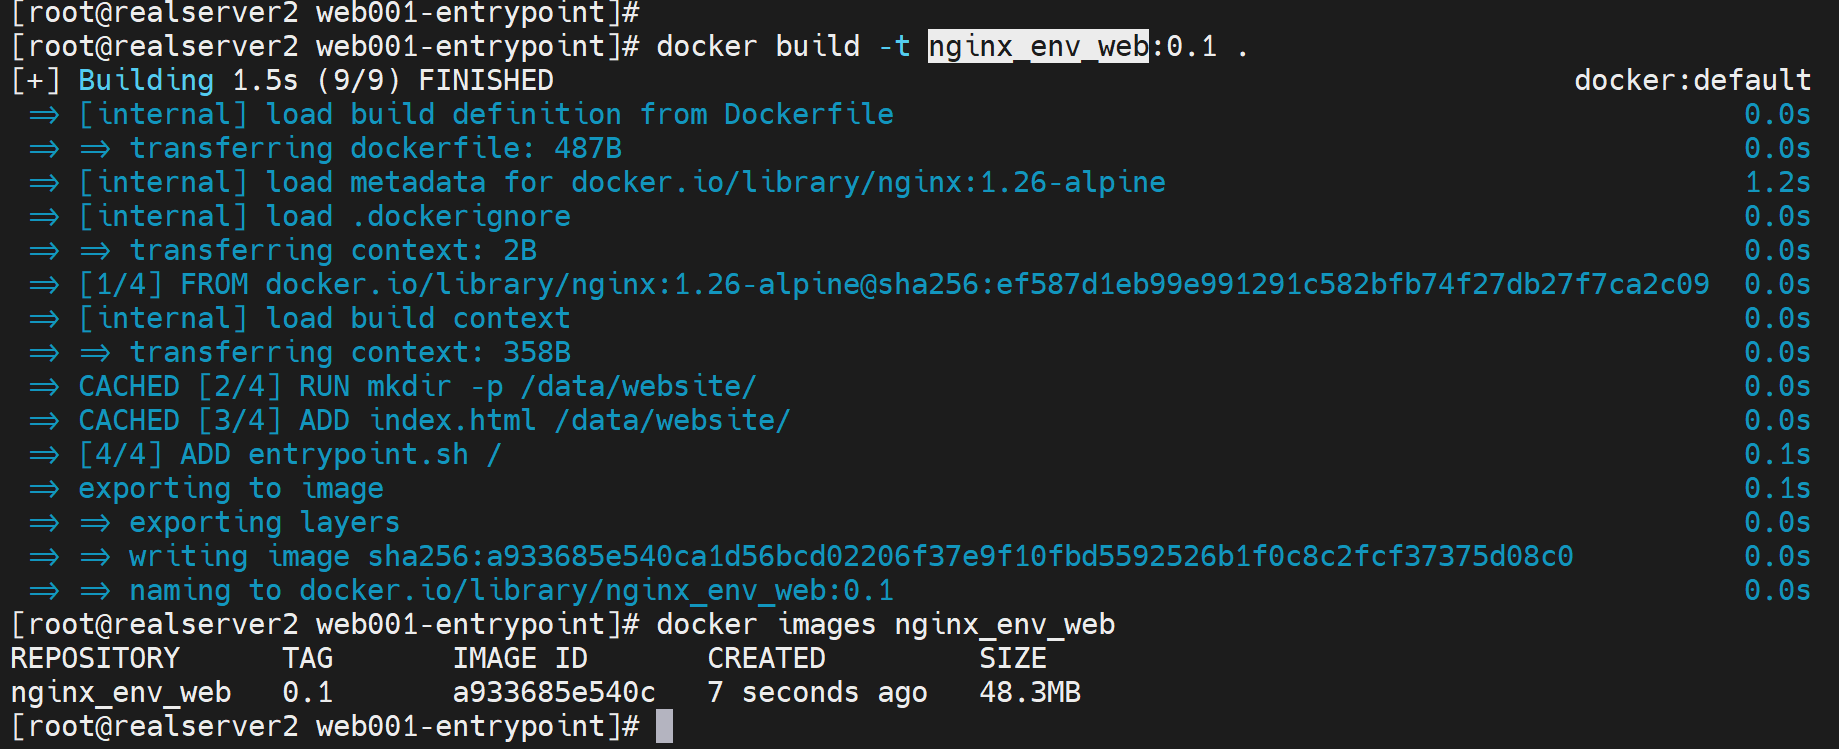Click the 'transferring dockerfile: 487B' line
Viewport: 1839px width, 749px height.
tap(375, 149)
